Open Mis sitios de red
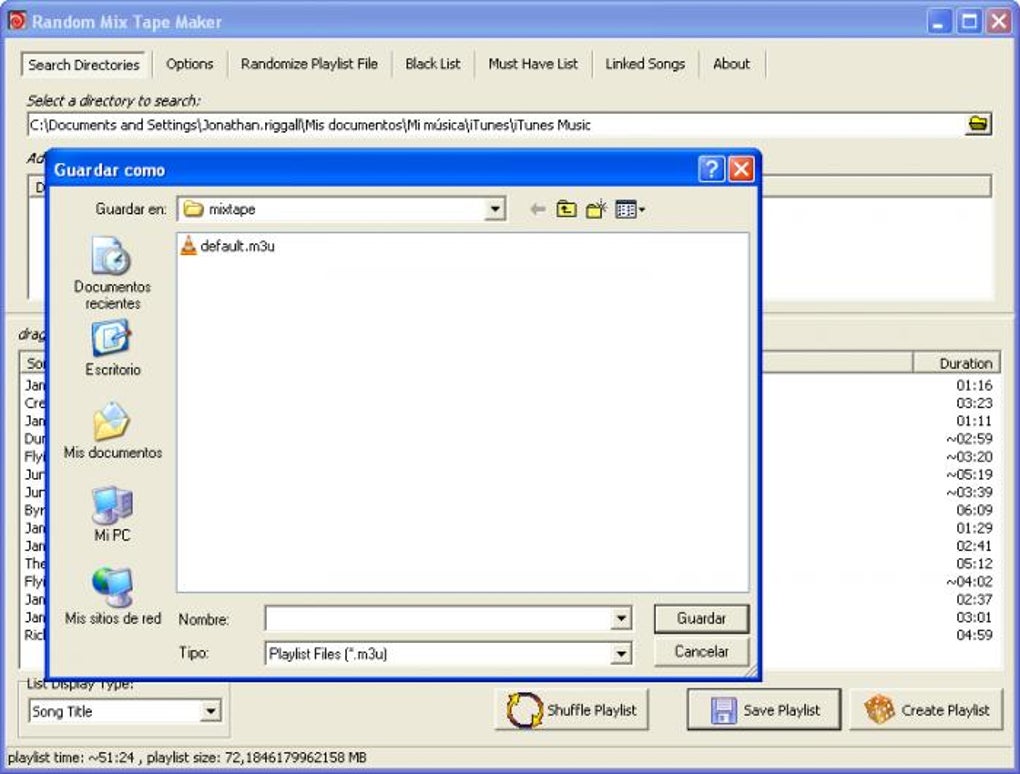1020x774 pixels. (x=112, y=596)
